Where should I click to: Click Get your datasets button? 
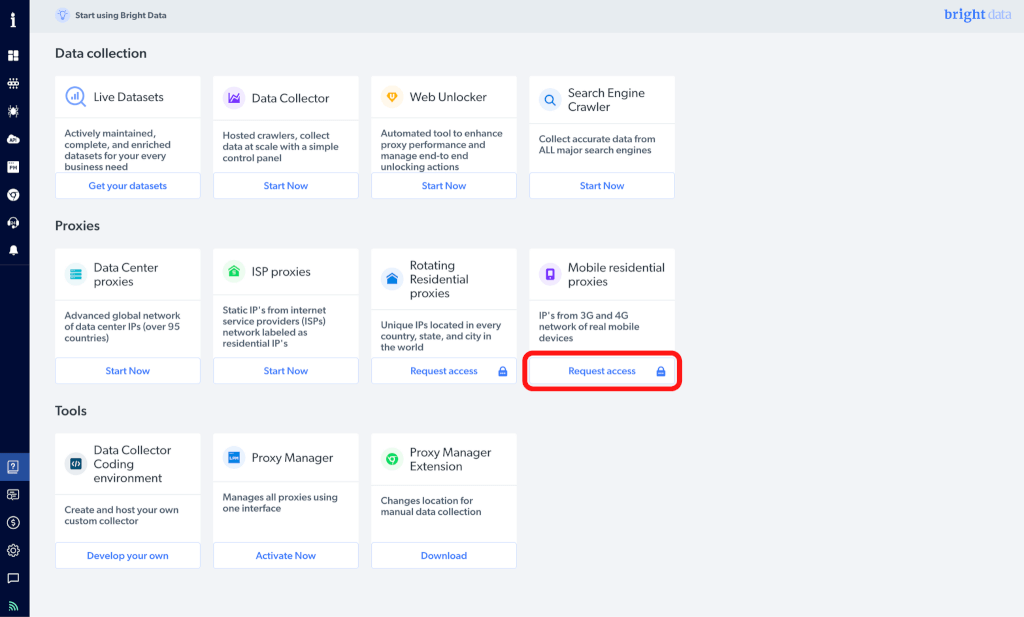(x=128, y=186)
